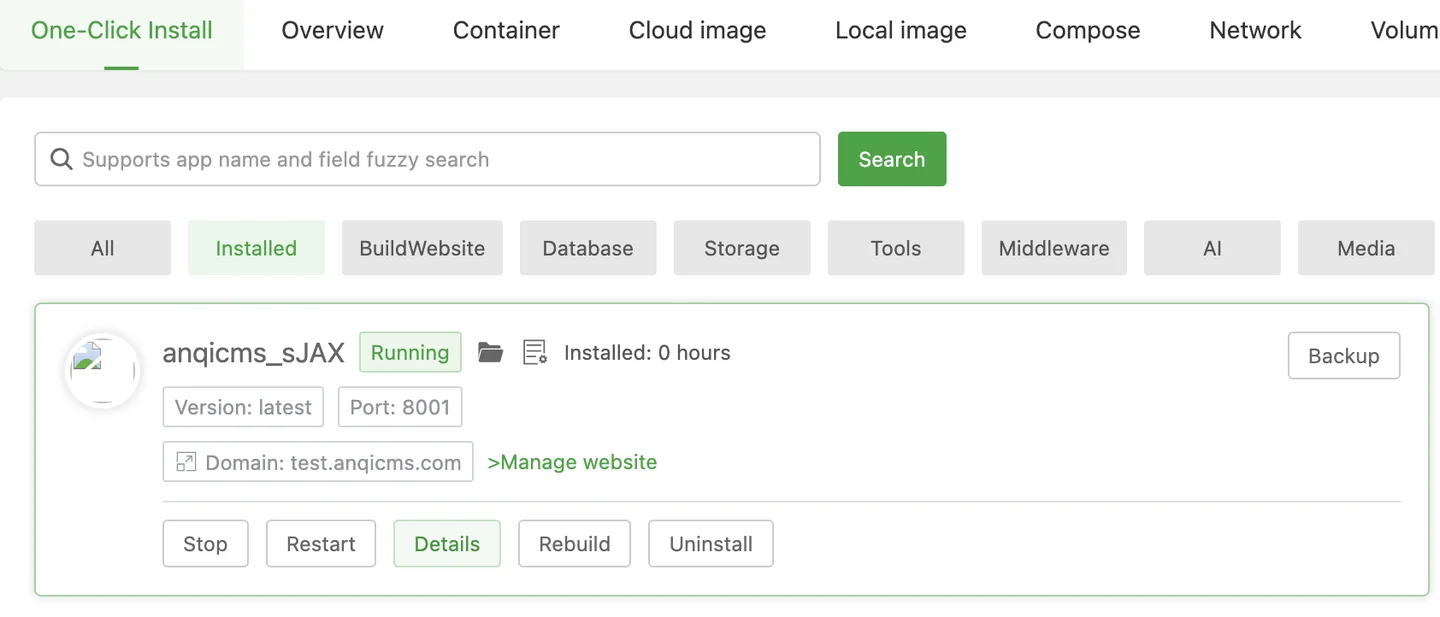Open the Manage website link

(572, 462)
